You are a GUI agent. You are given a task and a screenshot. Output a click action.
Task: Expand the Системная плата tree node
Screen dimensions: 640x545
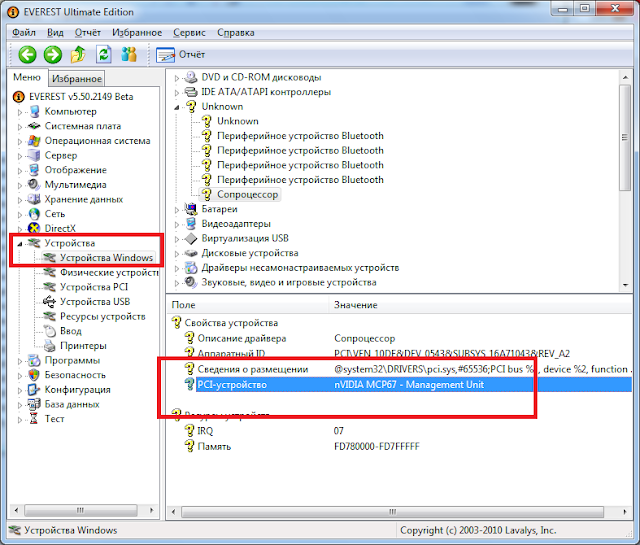click(20, 127)
